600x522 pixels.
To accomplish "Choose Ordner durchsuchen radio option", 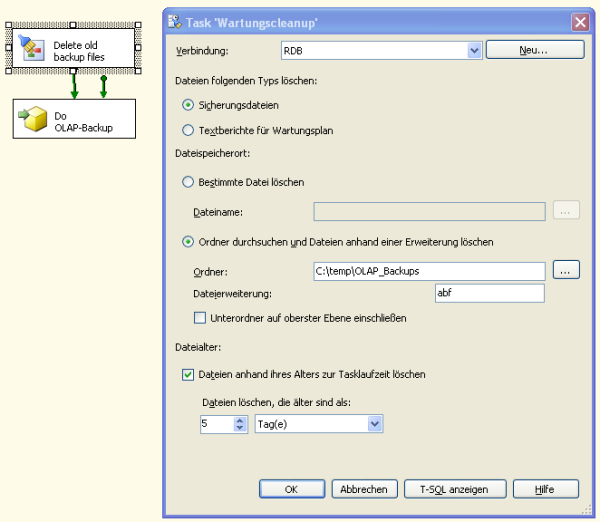I will click(x=188, y=241).
